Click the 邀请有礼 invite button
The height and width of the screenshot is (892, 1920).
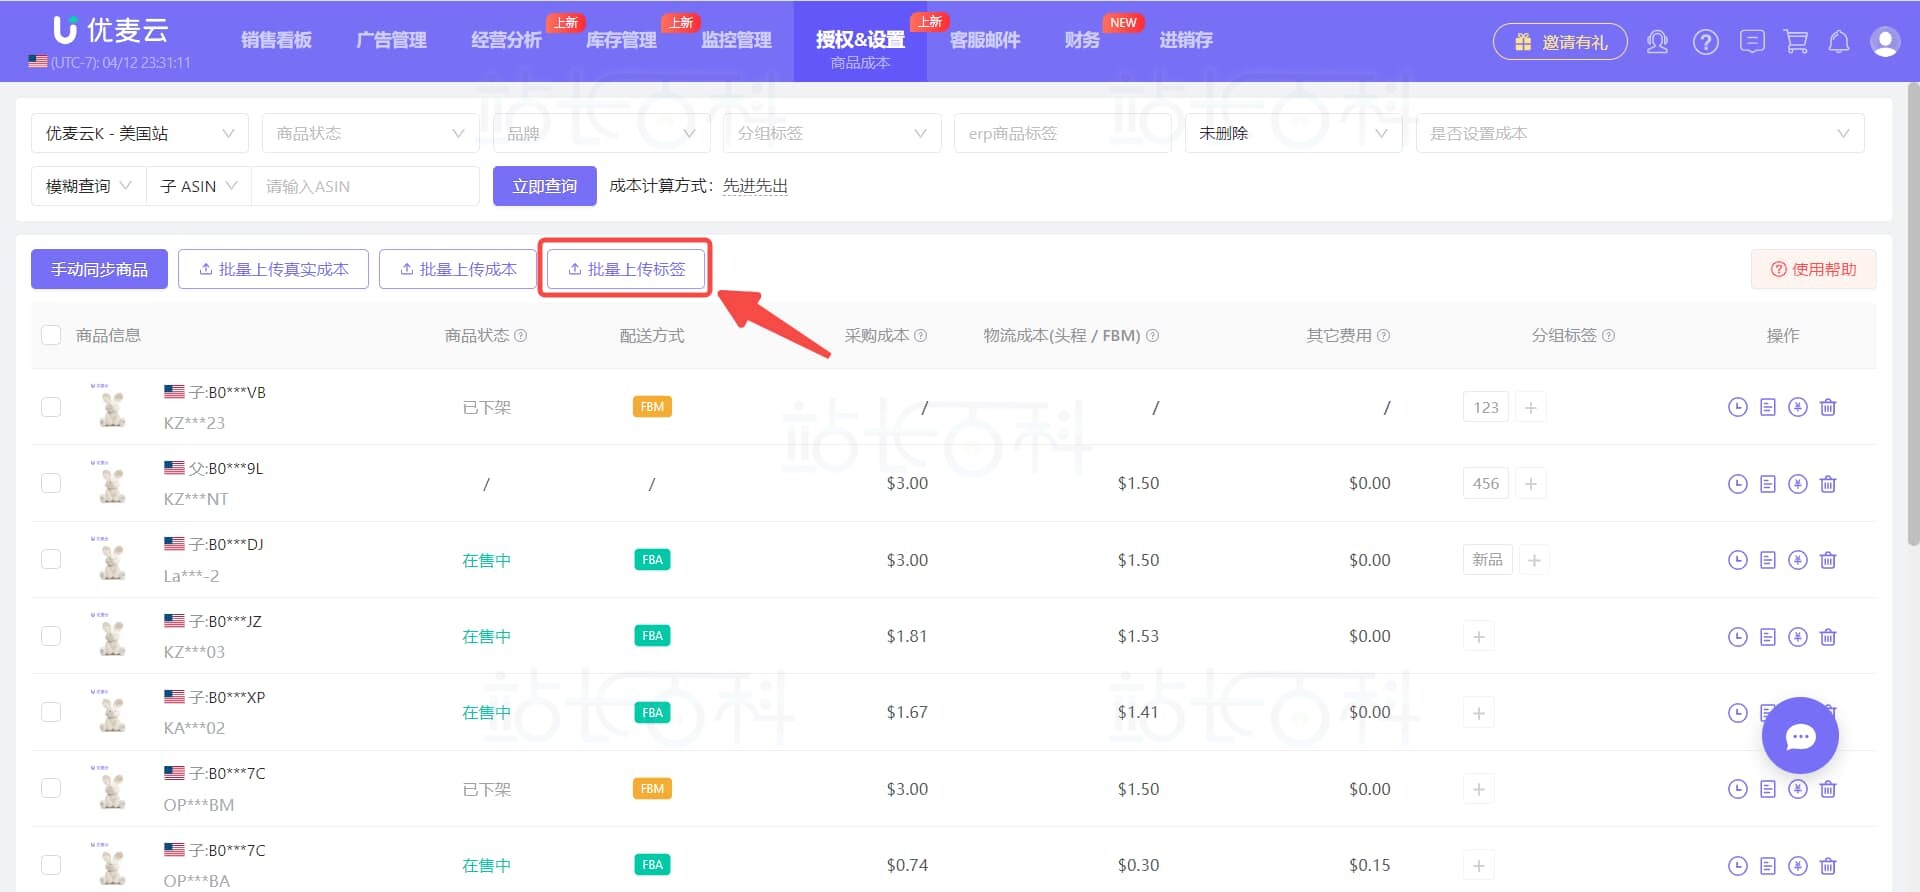click(1560, 42)
